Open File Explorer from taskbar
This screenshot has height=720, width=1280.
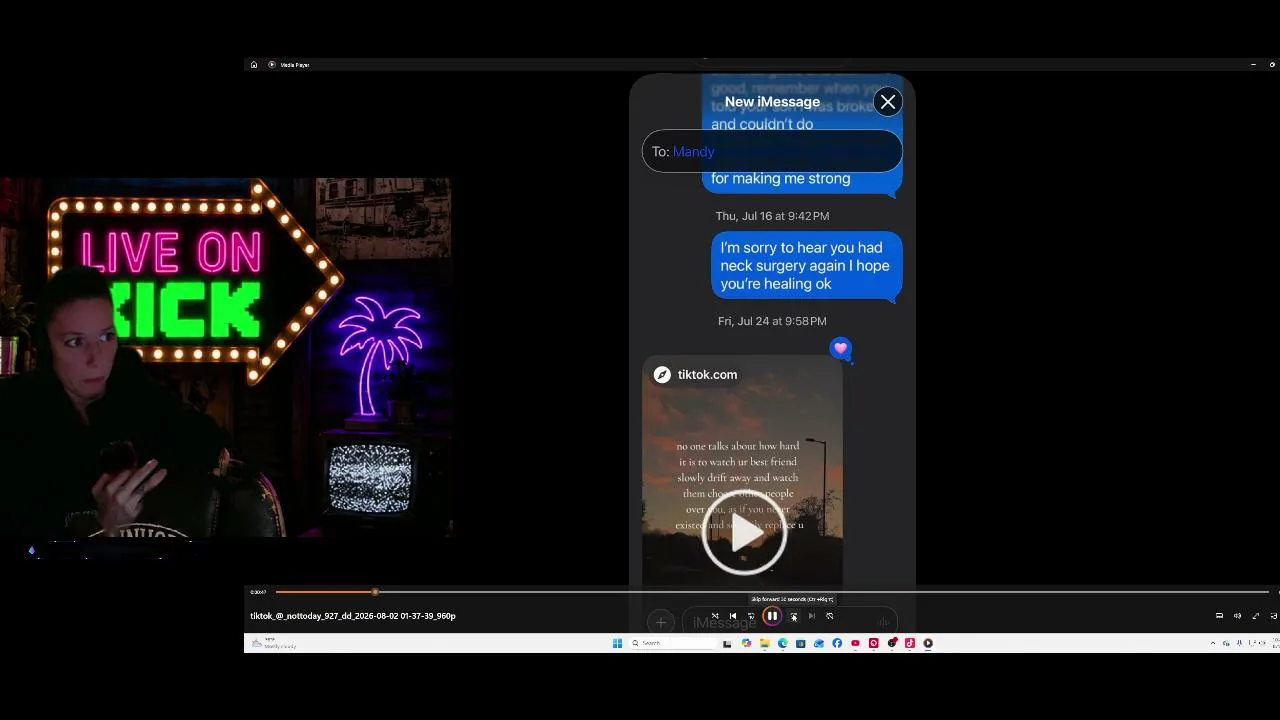[x=764, y=643]
